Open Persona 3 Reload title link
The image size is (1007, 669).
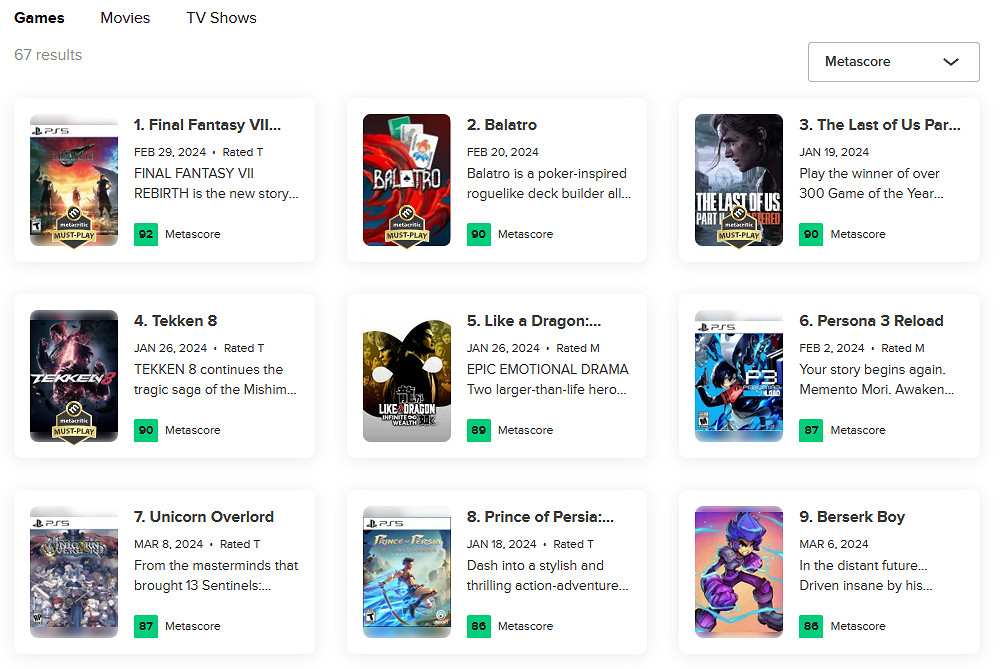click(871, 321)
